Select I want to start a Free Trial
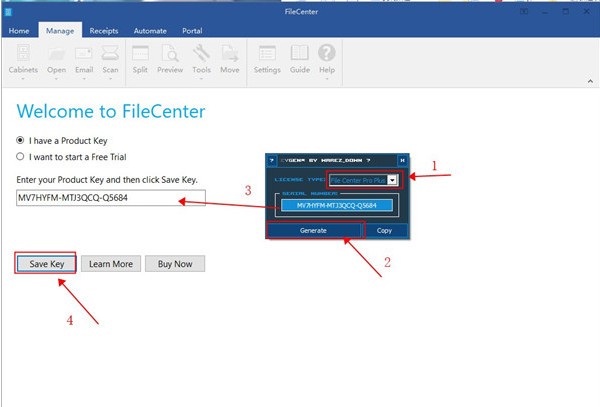 (20, 156)
